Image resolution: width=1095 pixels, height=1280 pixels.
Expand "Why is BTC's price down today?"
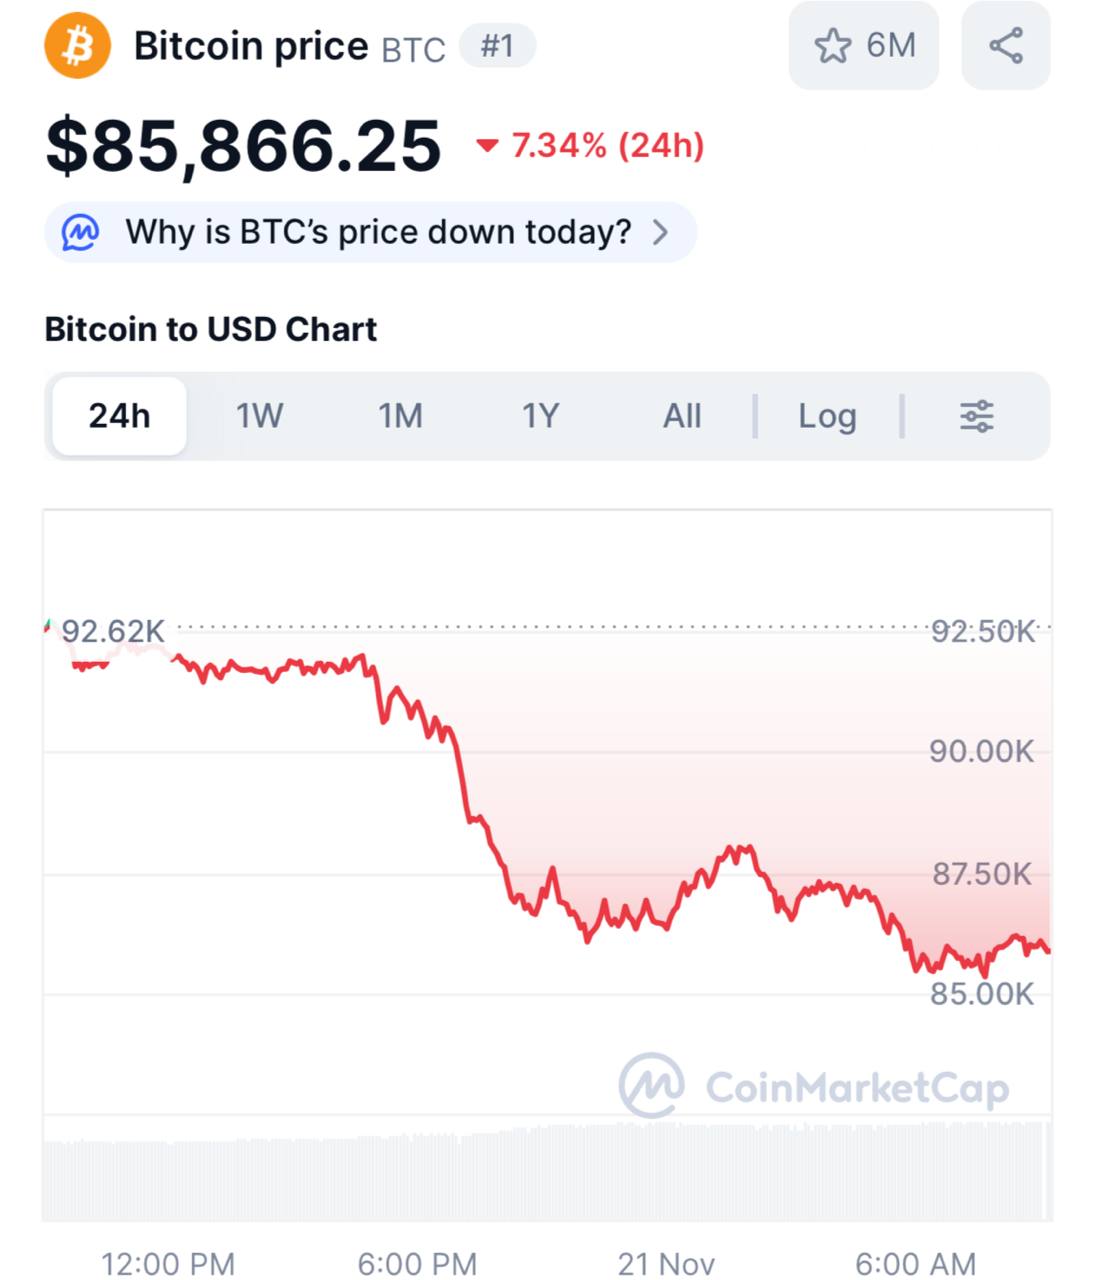(378, 232)
